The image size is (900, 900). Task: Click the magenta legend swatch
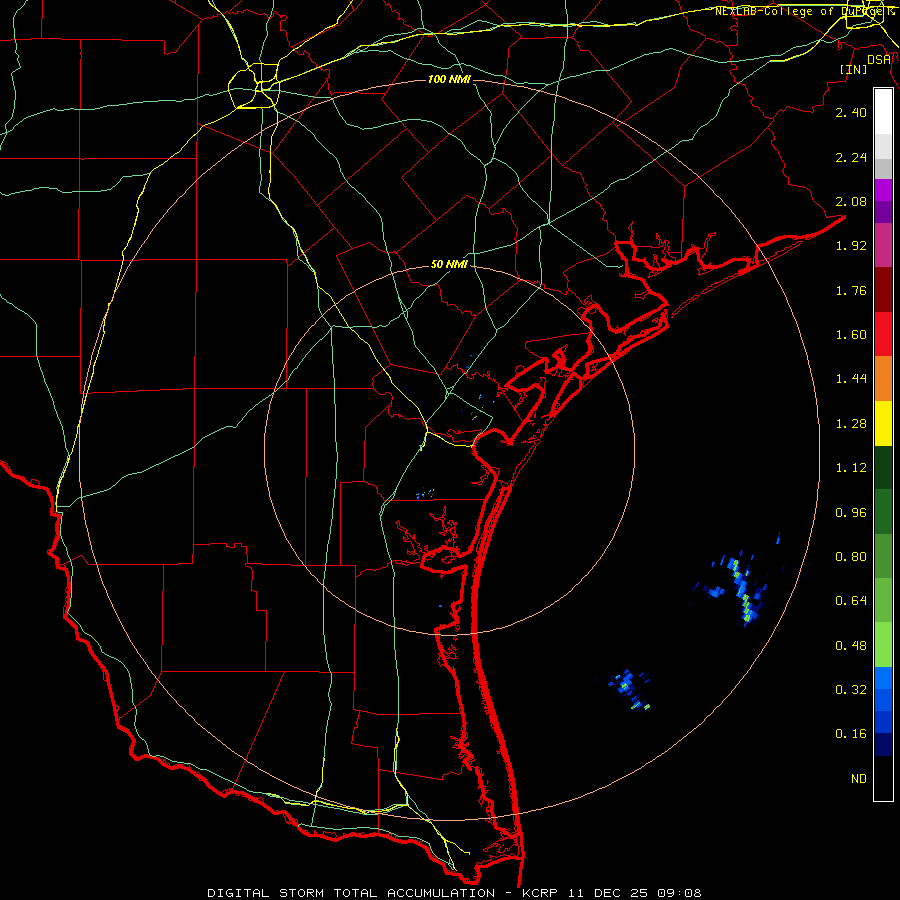[x=883, y=245]
